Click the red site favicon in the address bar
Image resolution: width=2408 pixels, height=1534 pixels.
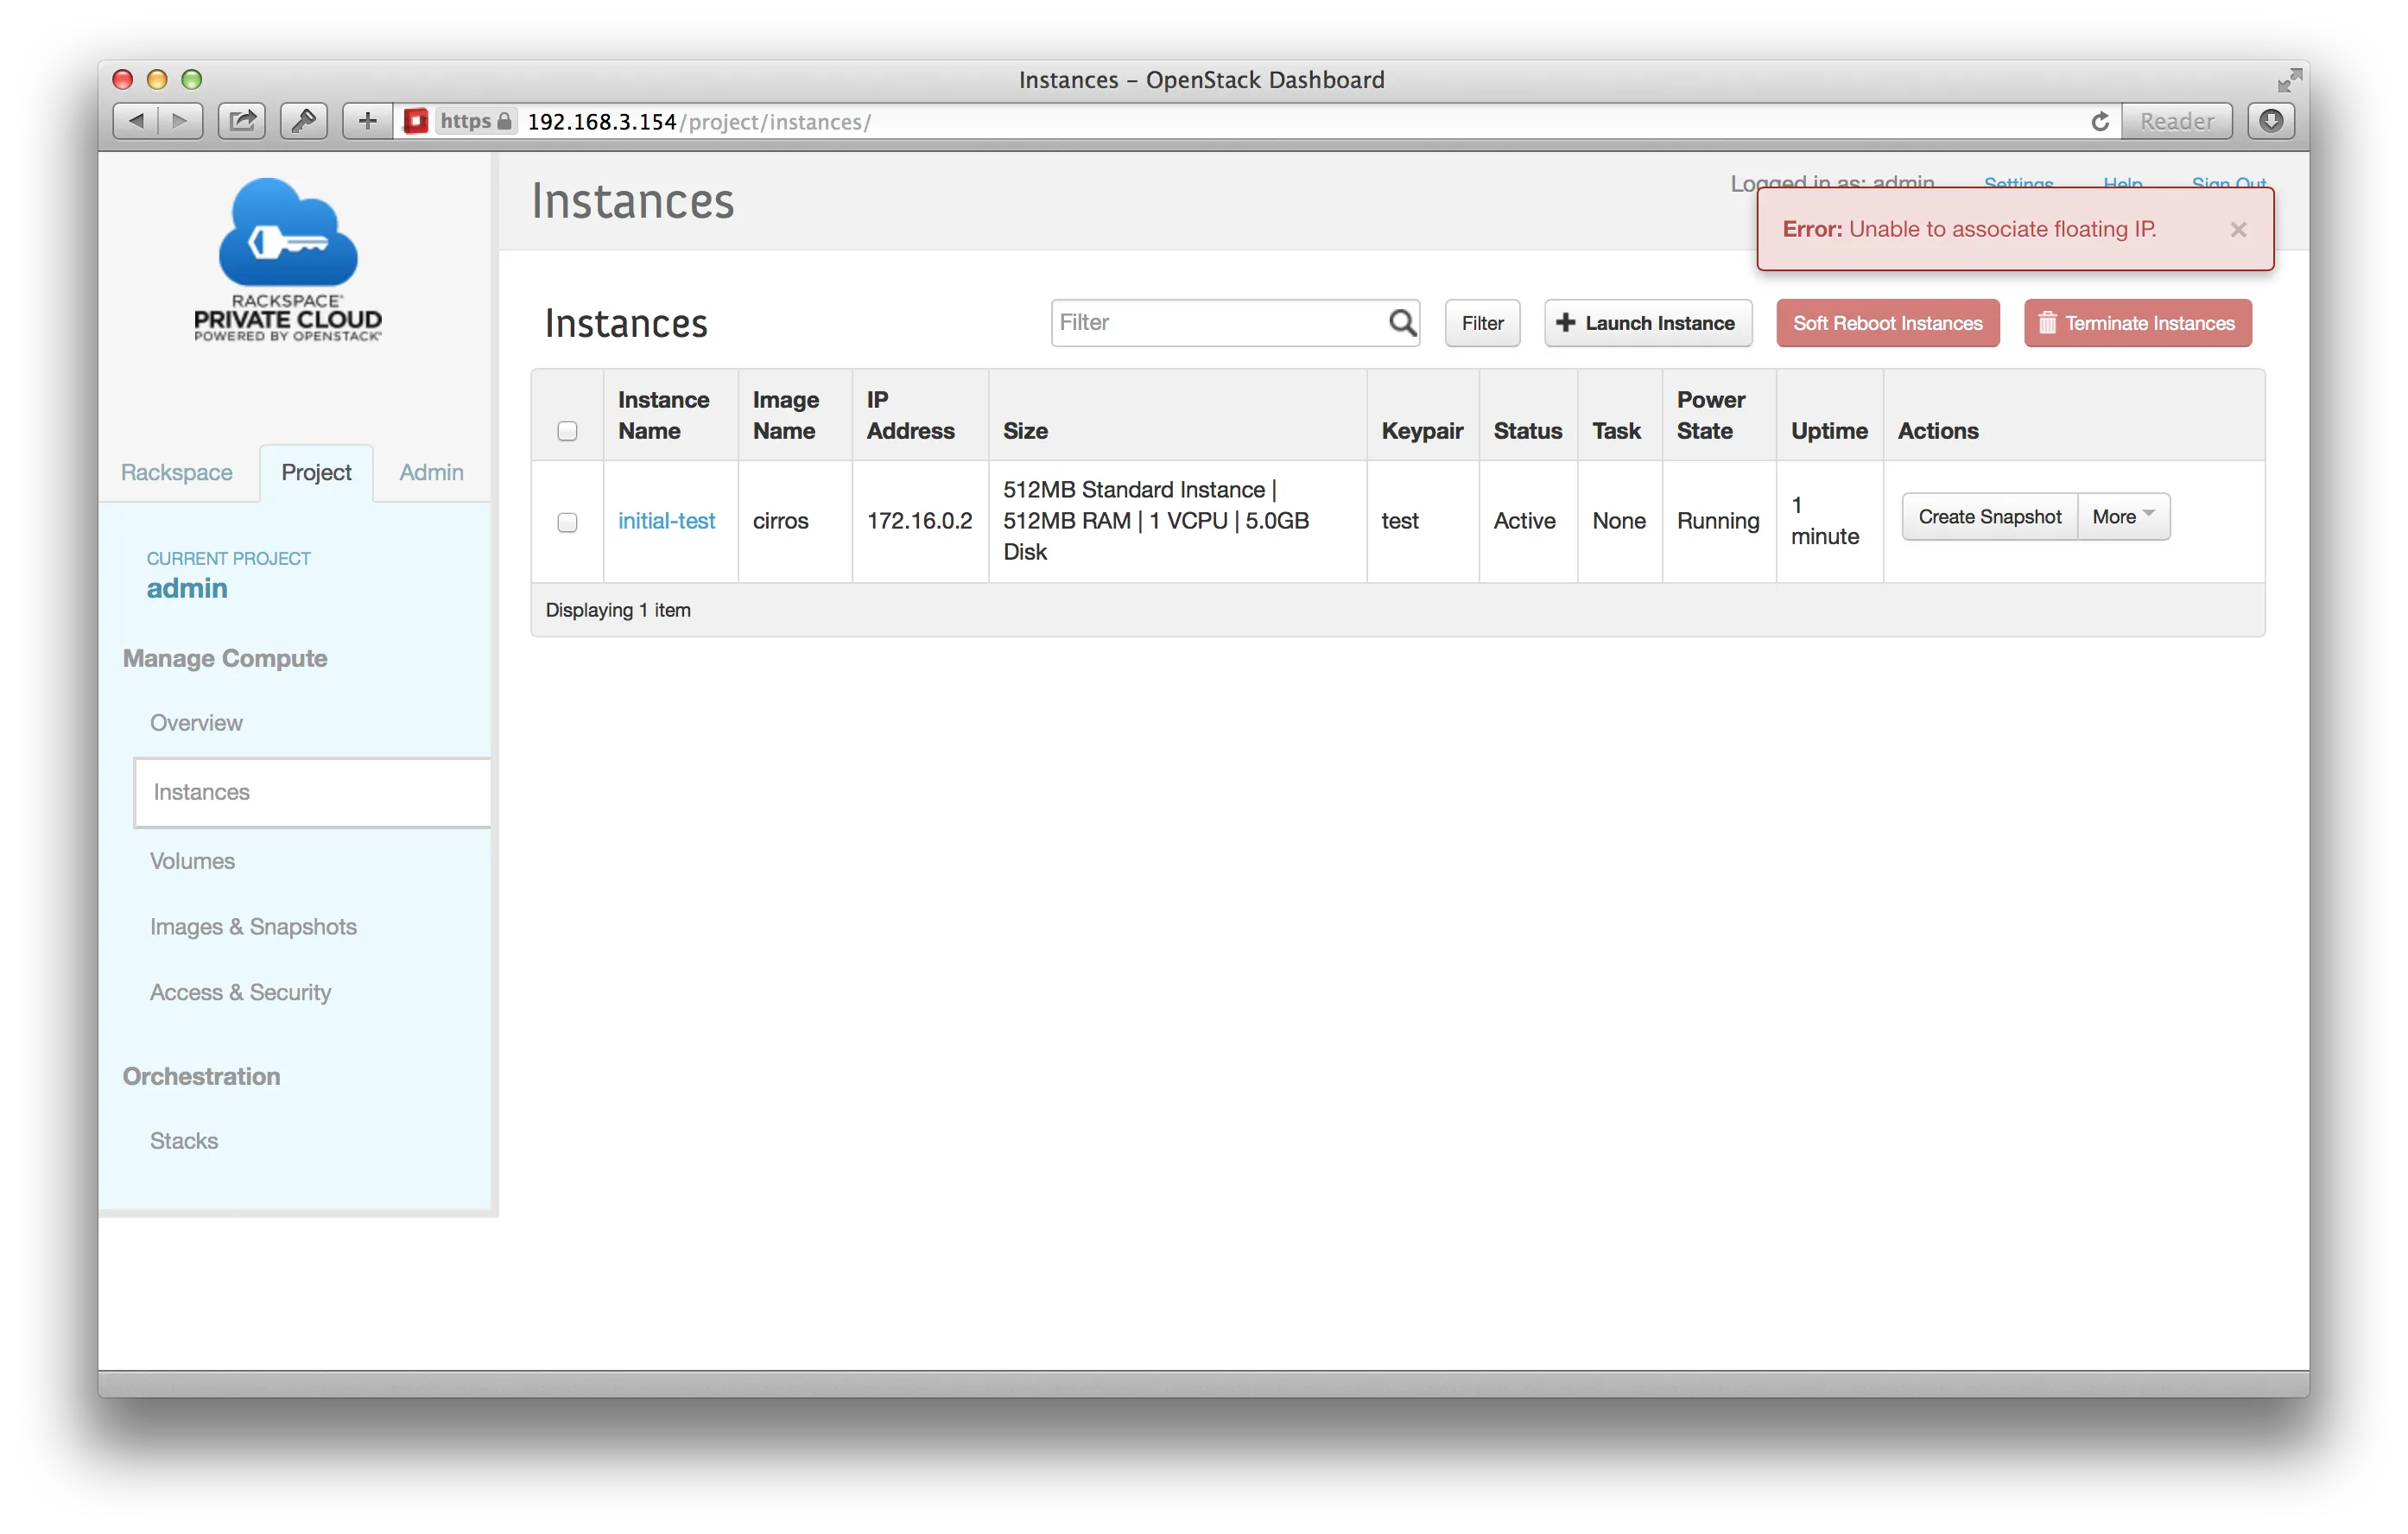(415, 121)
